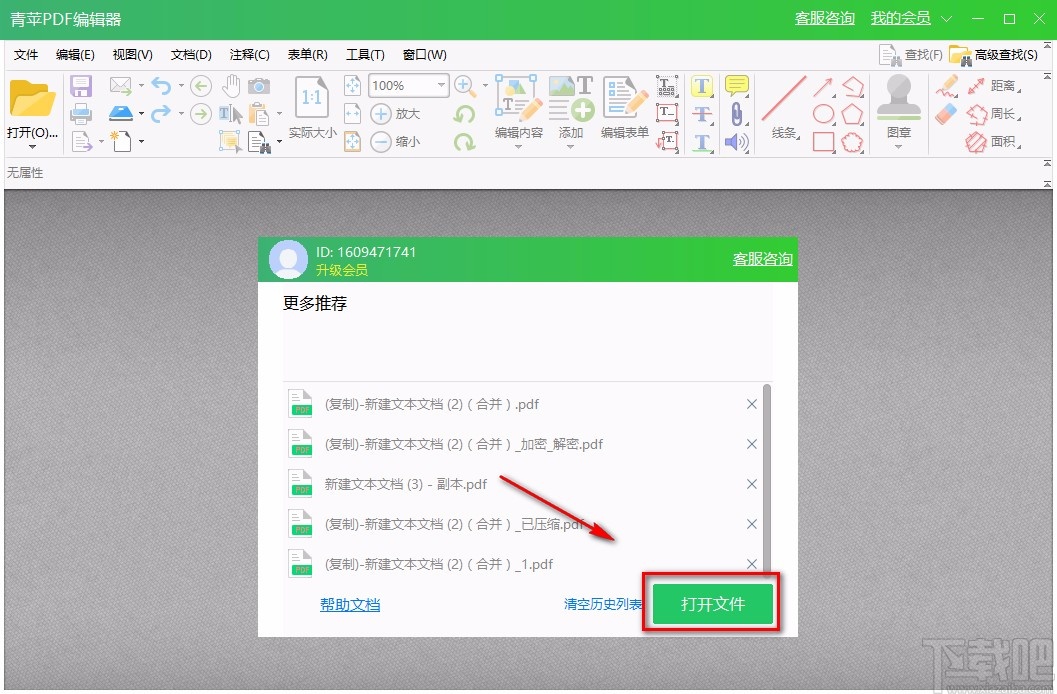Open the zoom level 100% combo box
This screenshot has width=1057, height=694.
coord(409,86)
